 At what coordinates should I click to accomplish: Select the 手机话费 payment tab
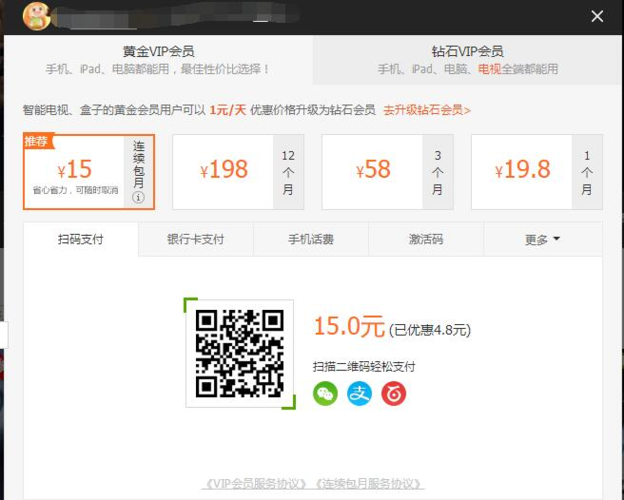311,240
